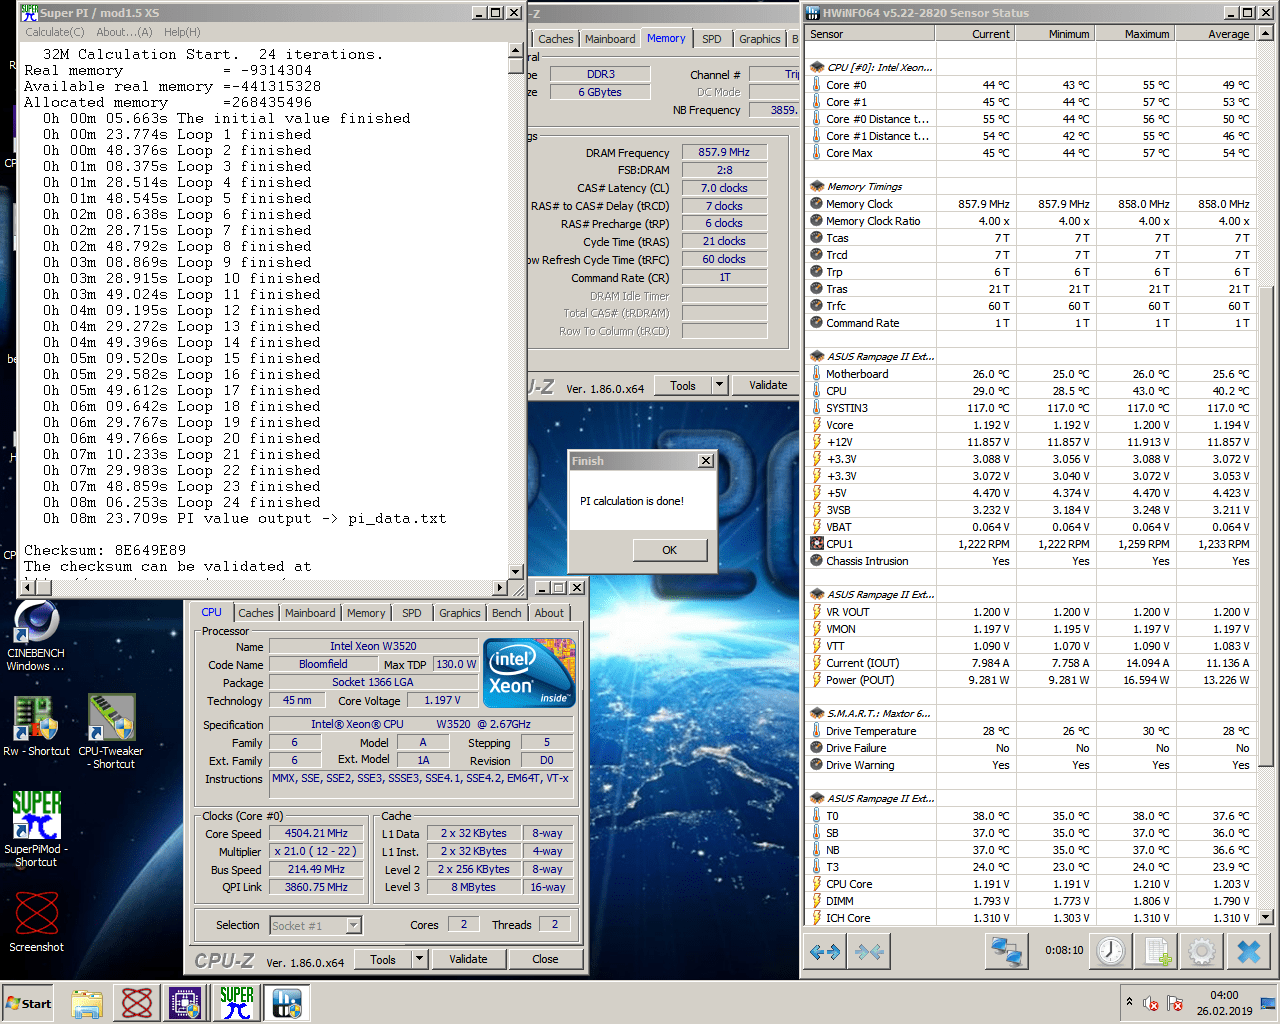Click HWiNFO scrollbar down arrow
The height and width of the screenshot is (1024, 1280).
pyautogui.click(x=1266, y=916)
